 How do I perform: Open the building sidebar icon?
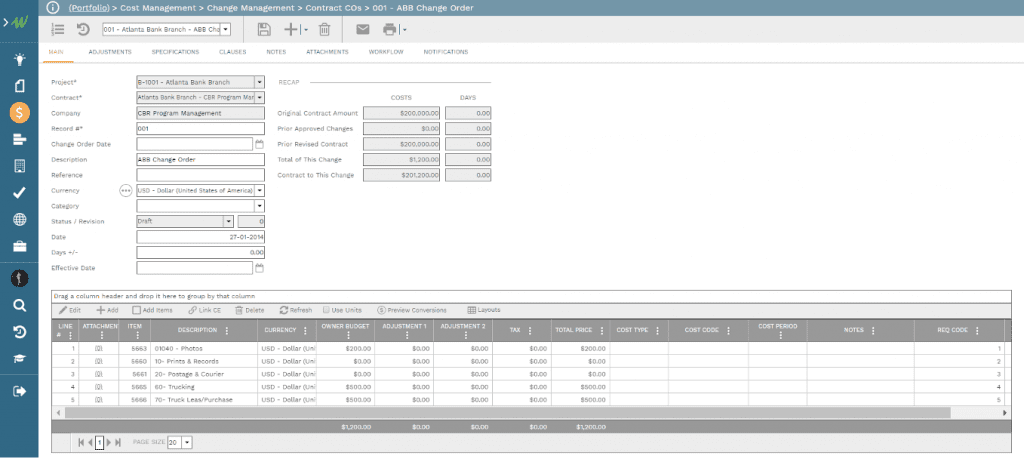tap(20, 166)
